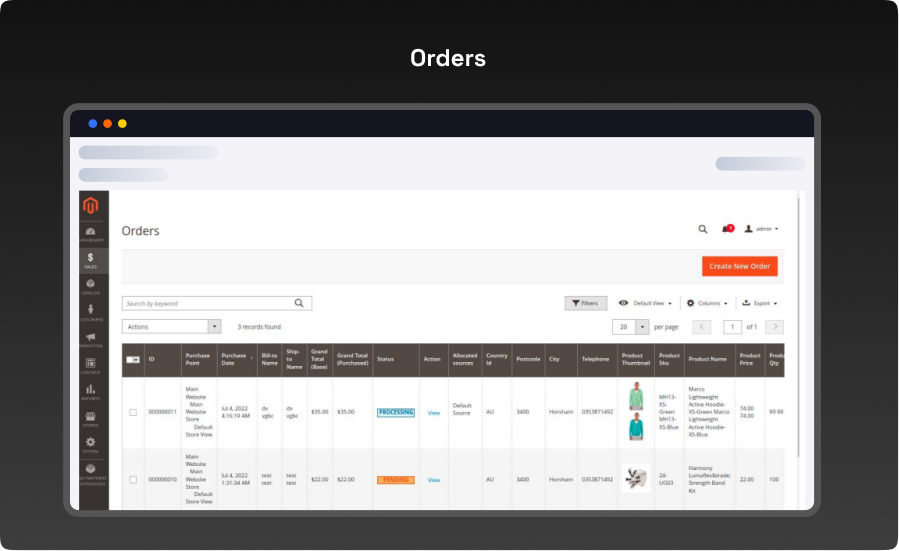This screenshot has height=551, width=899.
Task: Open the Stores sidebar icon
Action: [91, 417]
